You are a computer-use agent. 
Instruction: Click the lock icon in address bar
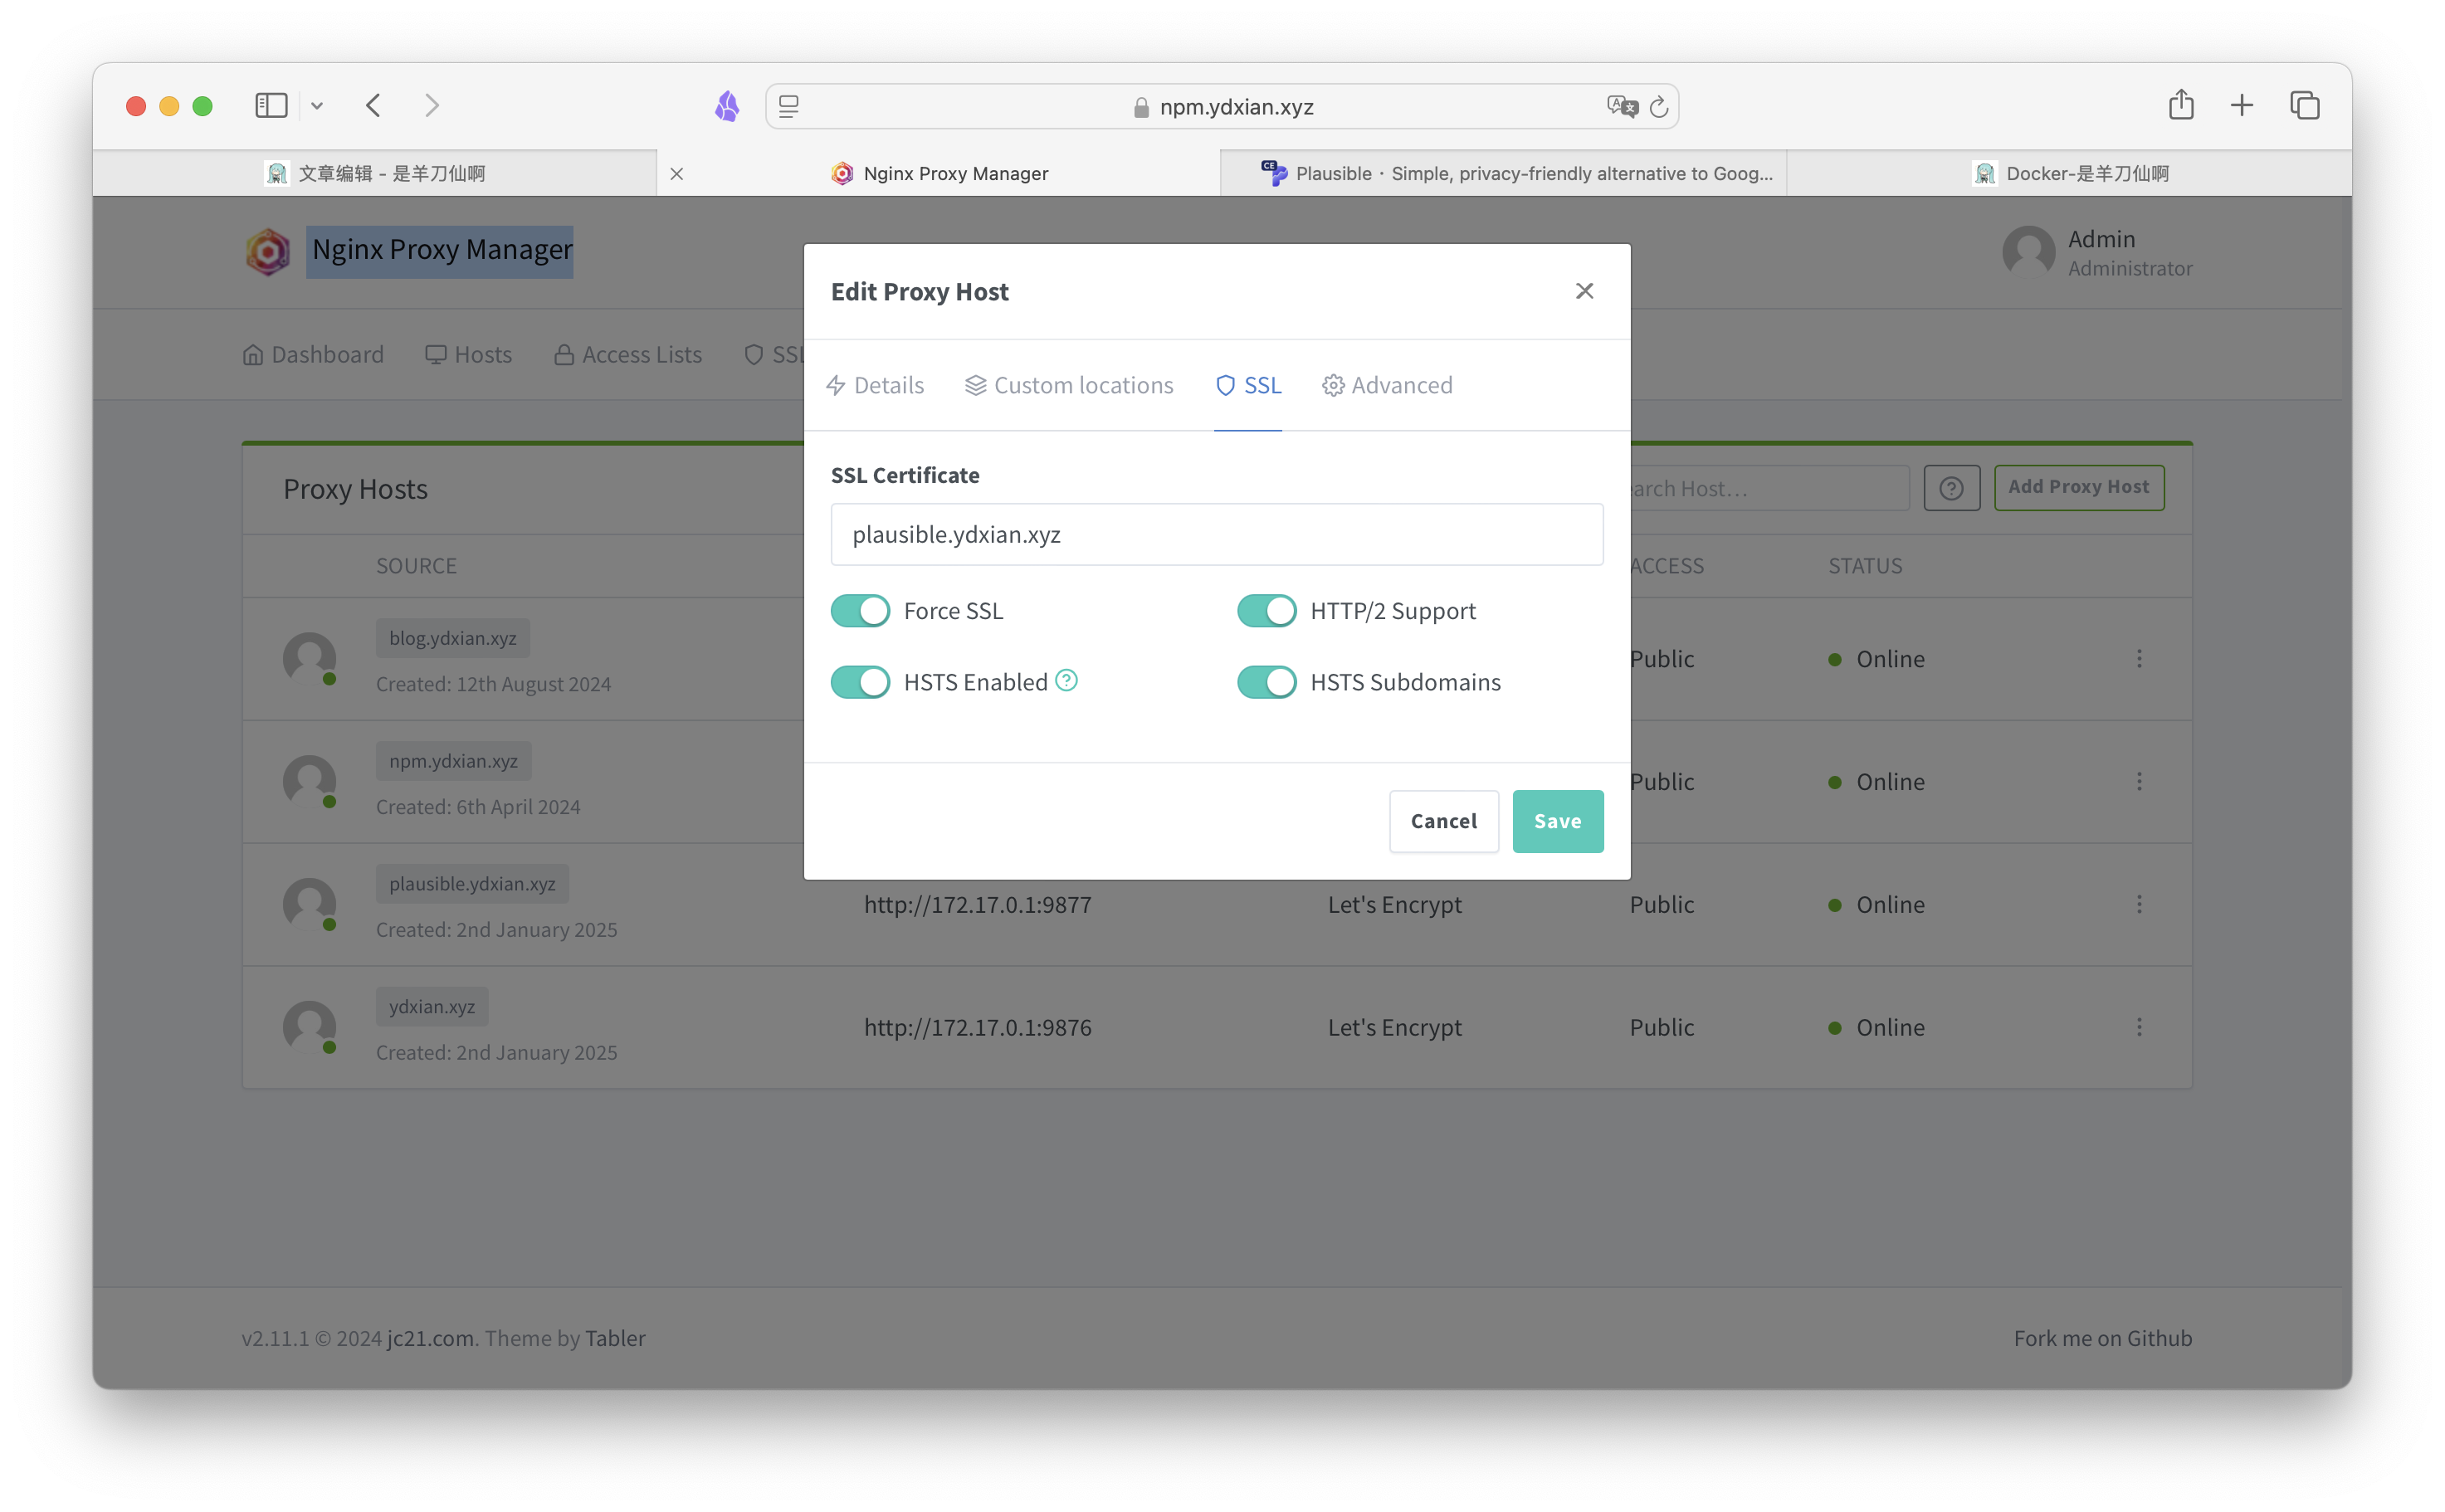click(x=1140, y=107)
